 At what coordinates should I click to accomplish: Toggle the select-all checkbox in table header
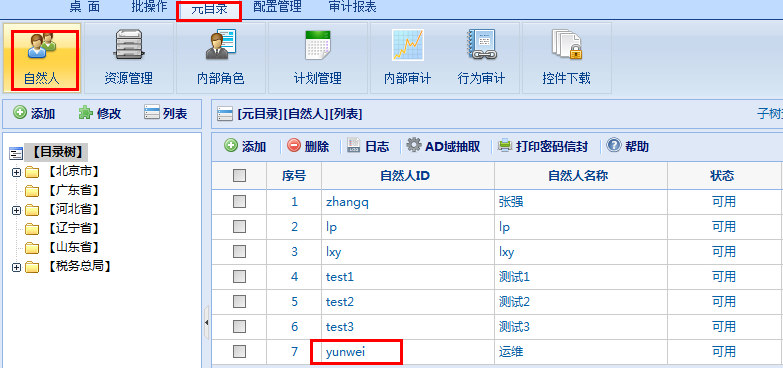pos(240,176)
